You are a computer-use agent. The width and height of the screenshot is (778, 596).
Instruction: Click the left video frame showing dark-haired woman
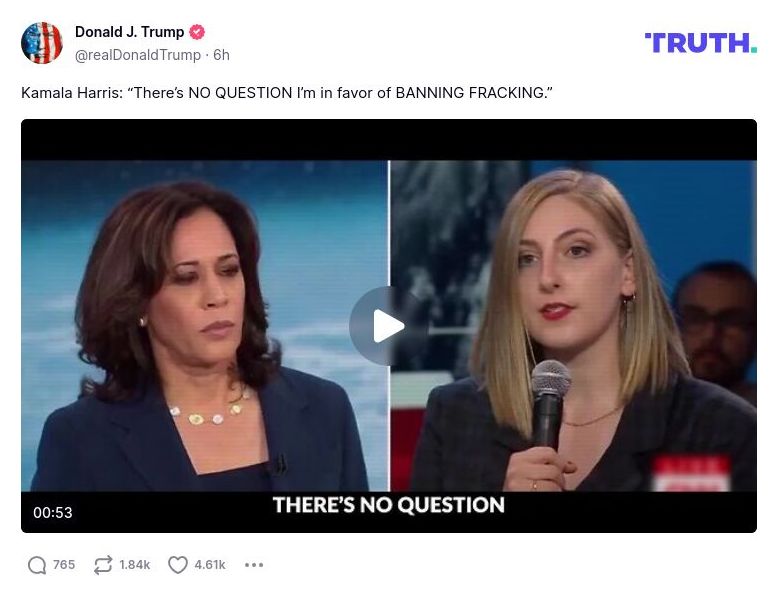[x=204, y=326]
